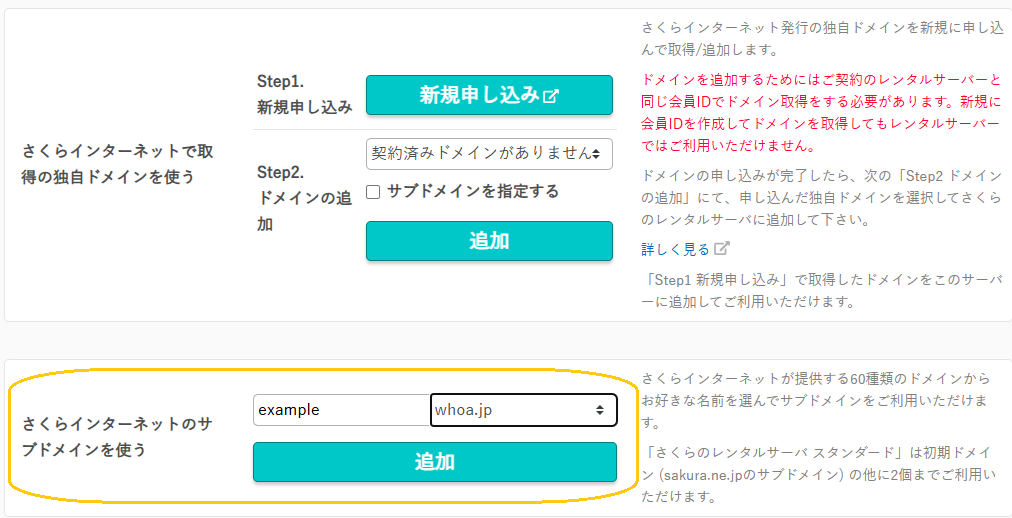
Task: Click the 新規申し込み button
Action: click(489, 95)
